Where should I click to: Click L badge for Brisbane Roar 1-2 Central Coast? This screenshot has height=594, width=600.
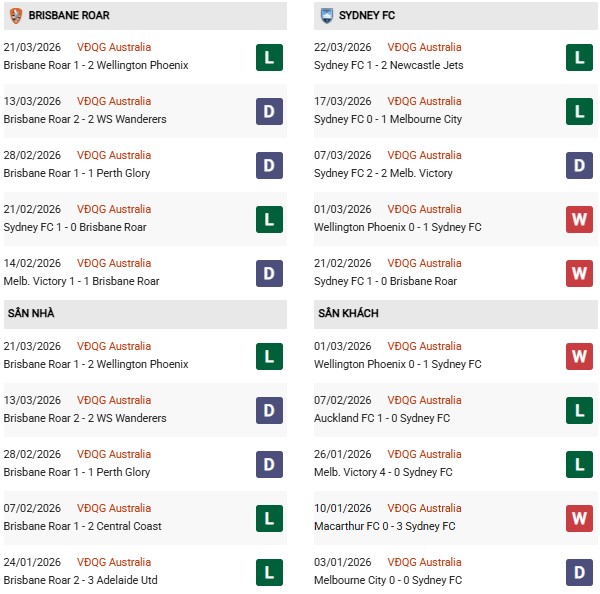click(x=268, y=518)
